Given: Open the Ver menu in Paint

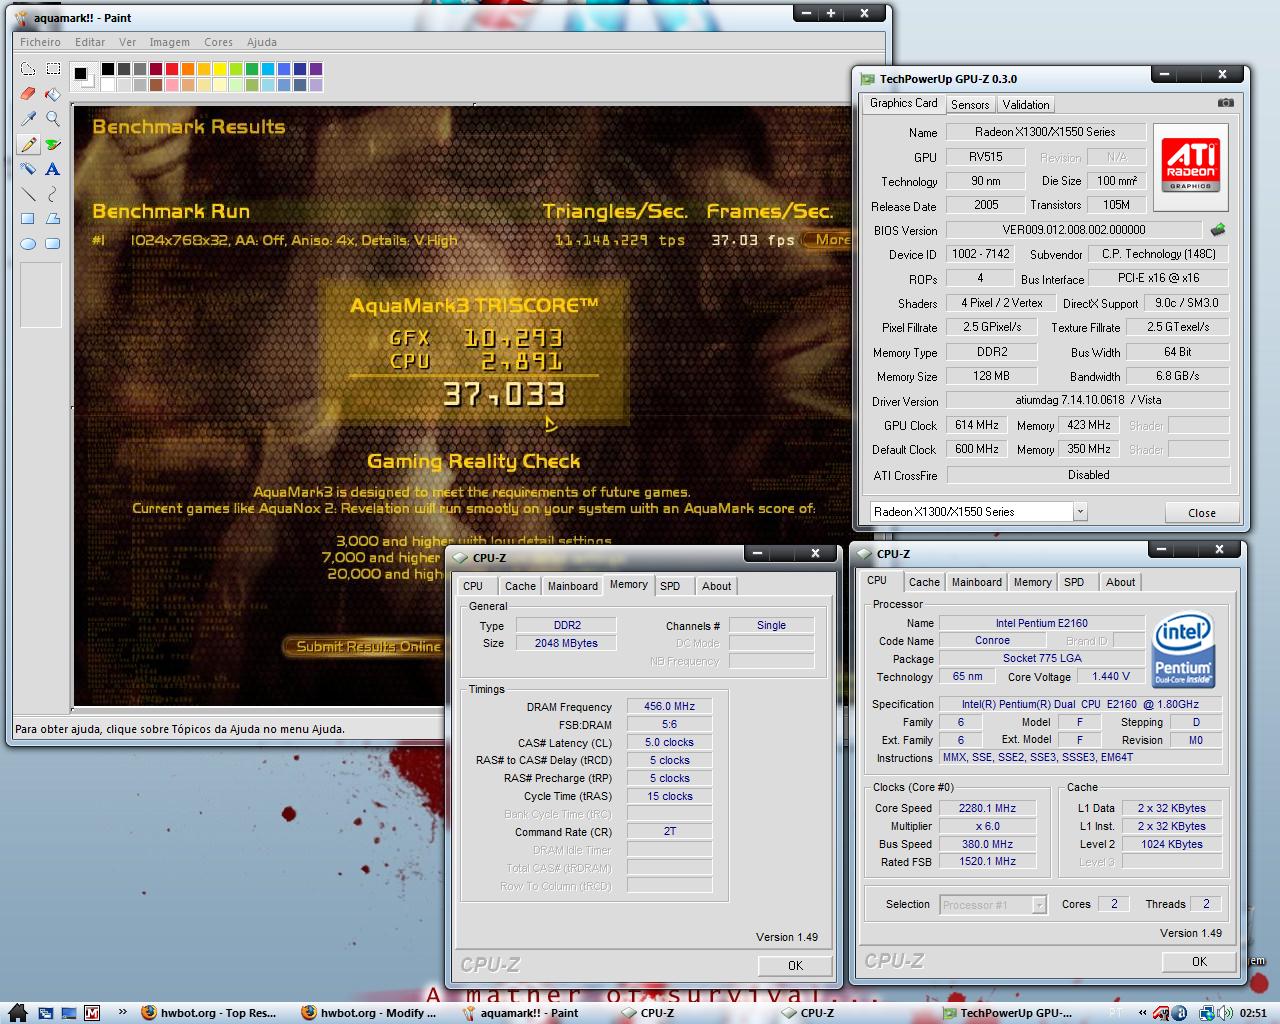Looking at the screenshot, I should [127, 42].
